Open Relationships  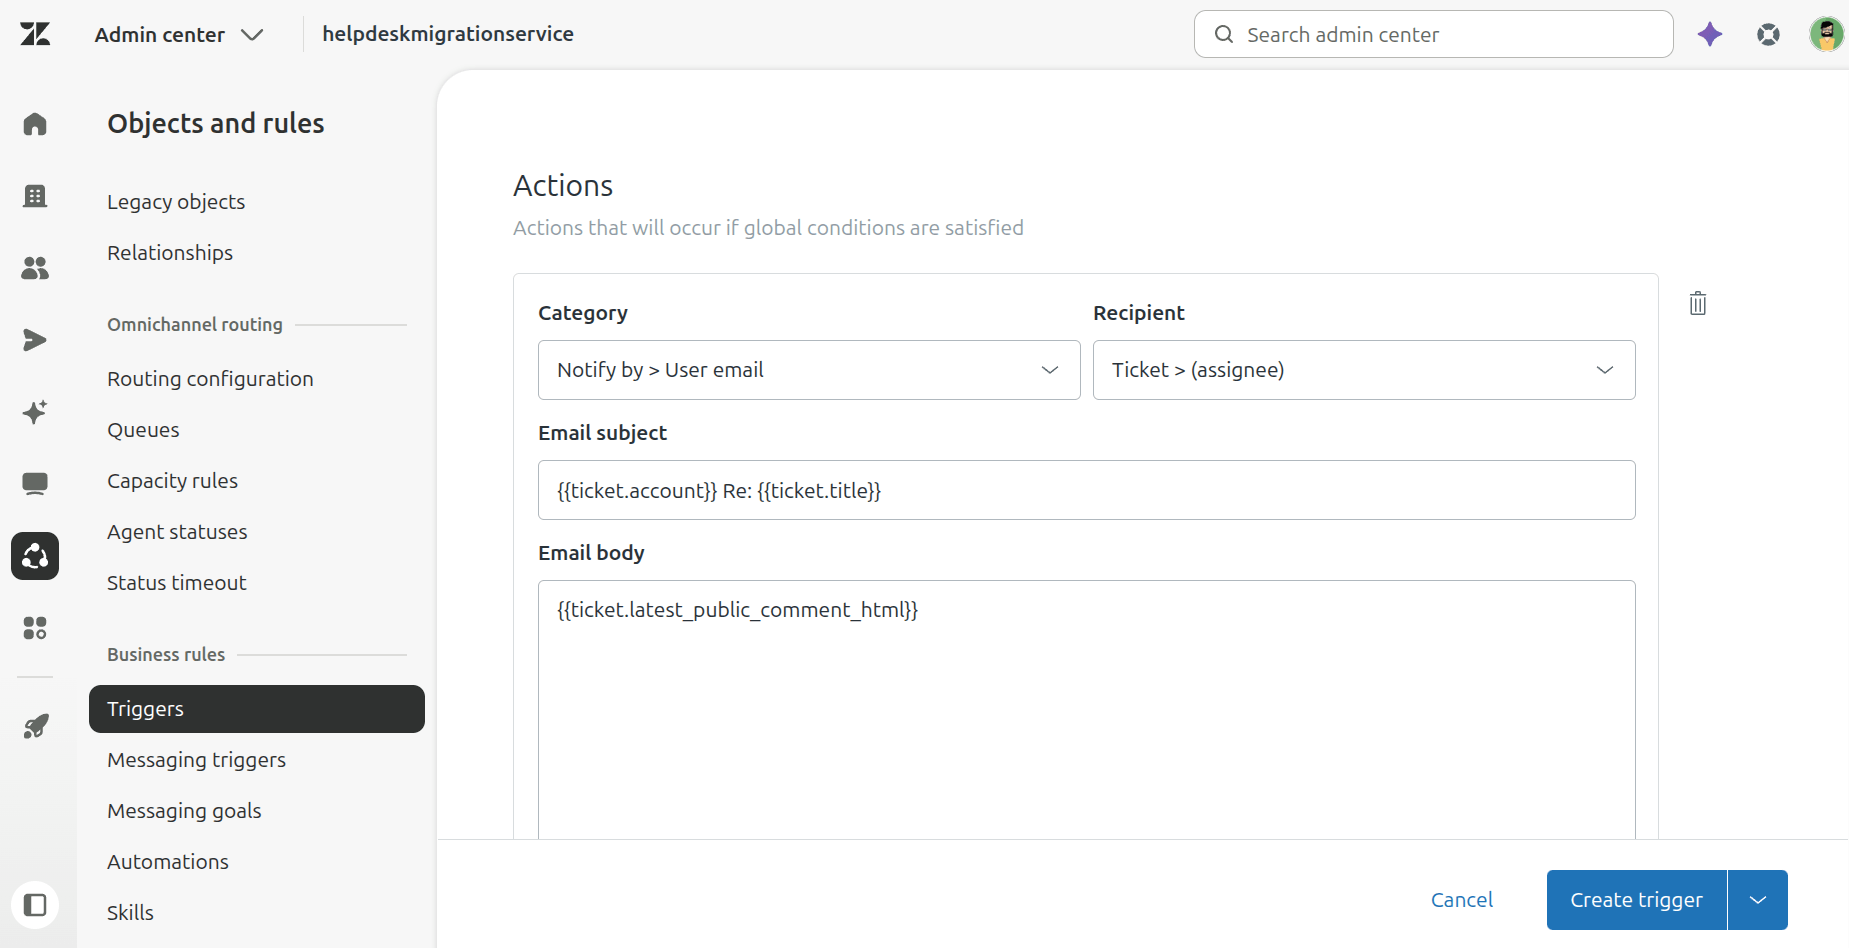point(170,253)
